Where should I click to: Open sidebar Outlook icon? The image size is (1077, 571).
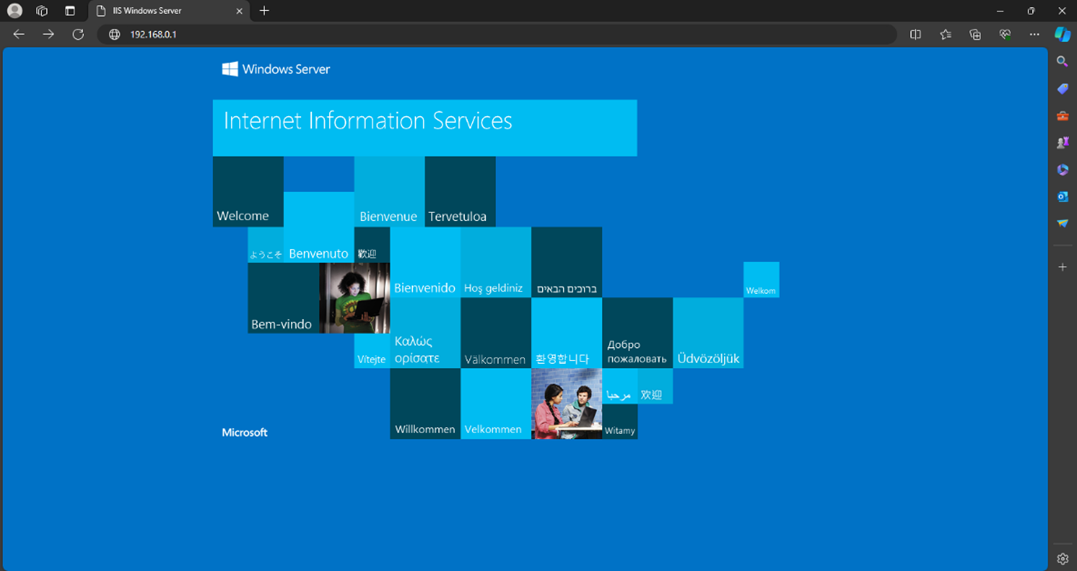point(1063,197)
